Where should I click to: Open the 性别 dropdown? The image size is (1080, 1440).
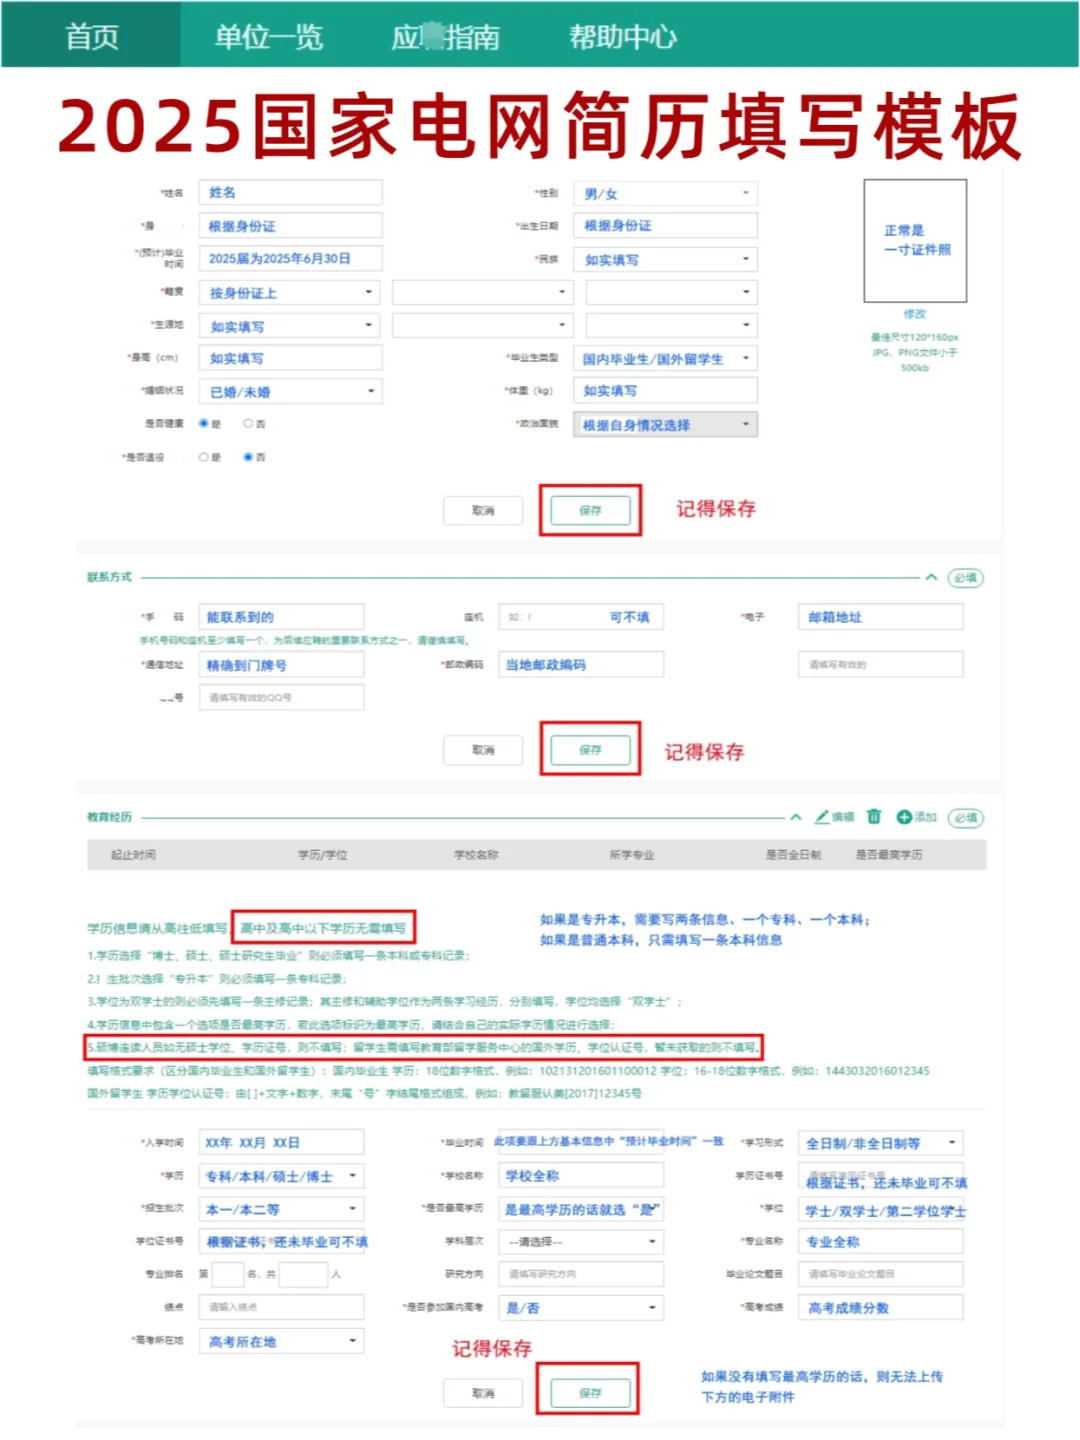point(665,193)
